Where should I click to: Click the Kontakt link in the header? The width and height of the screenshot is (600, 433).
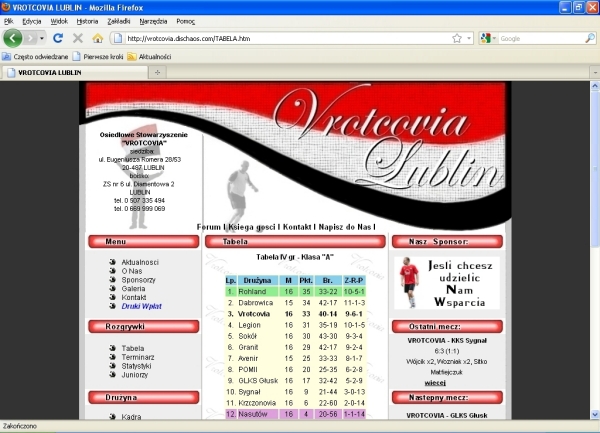pyautogui.click(x=297, y=227)
